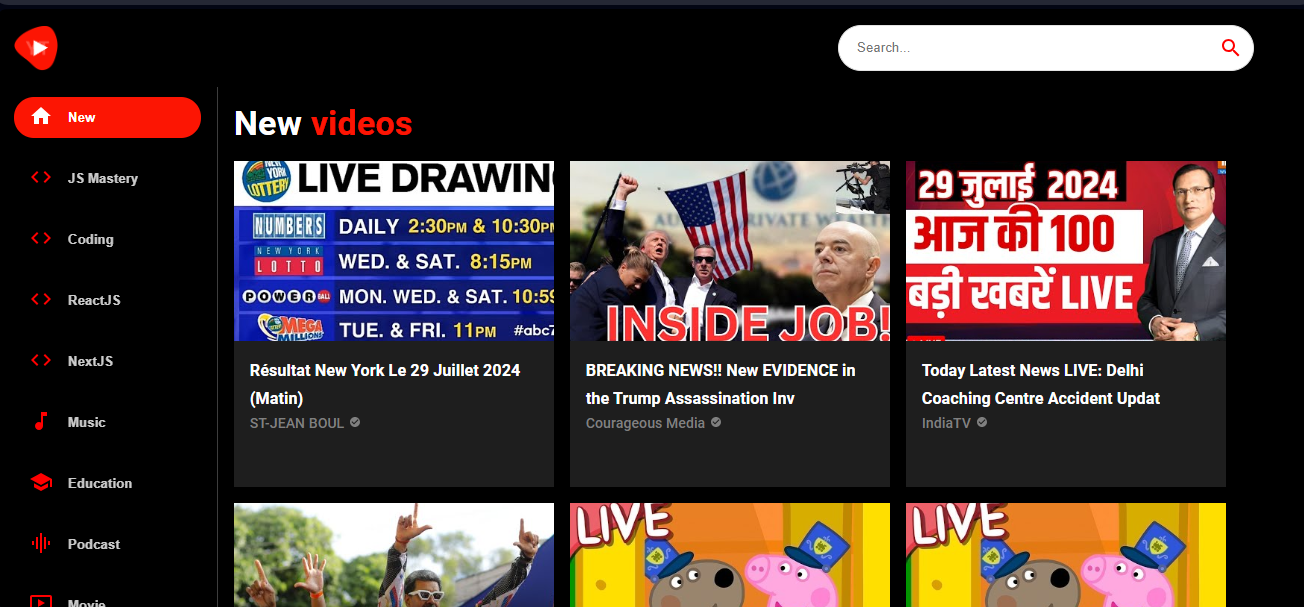Open the Podcast category in the sidebar
The width and height of the screenshot is (1304, 607).
tap(107, 544)
